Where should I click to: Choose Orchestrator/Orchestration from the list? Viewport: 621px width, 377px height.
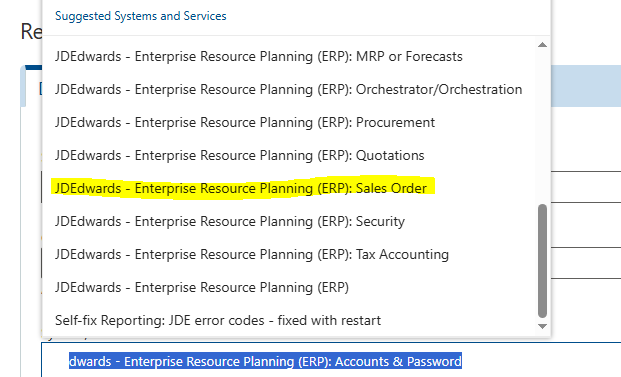(288, 89)
